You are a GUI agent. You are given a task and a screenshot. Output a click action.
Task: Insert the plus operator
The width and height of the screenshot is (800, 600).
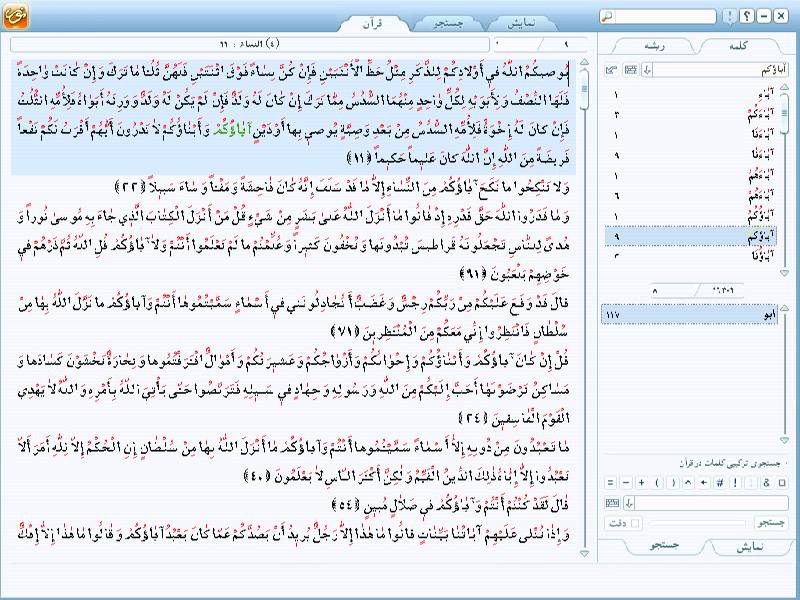click(641, 482)
